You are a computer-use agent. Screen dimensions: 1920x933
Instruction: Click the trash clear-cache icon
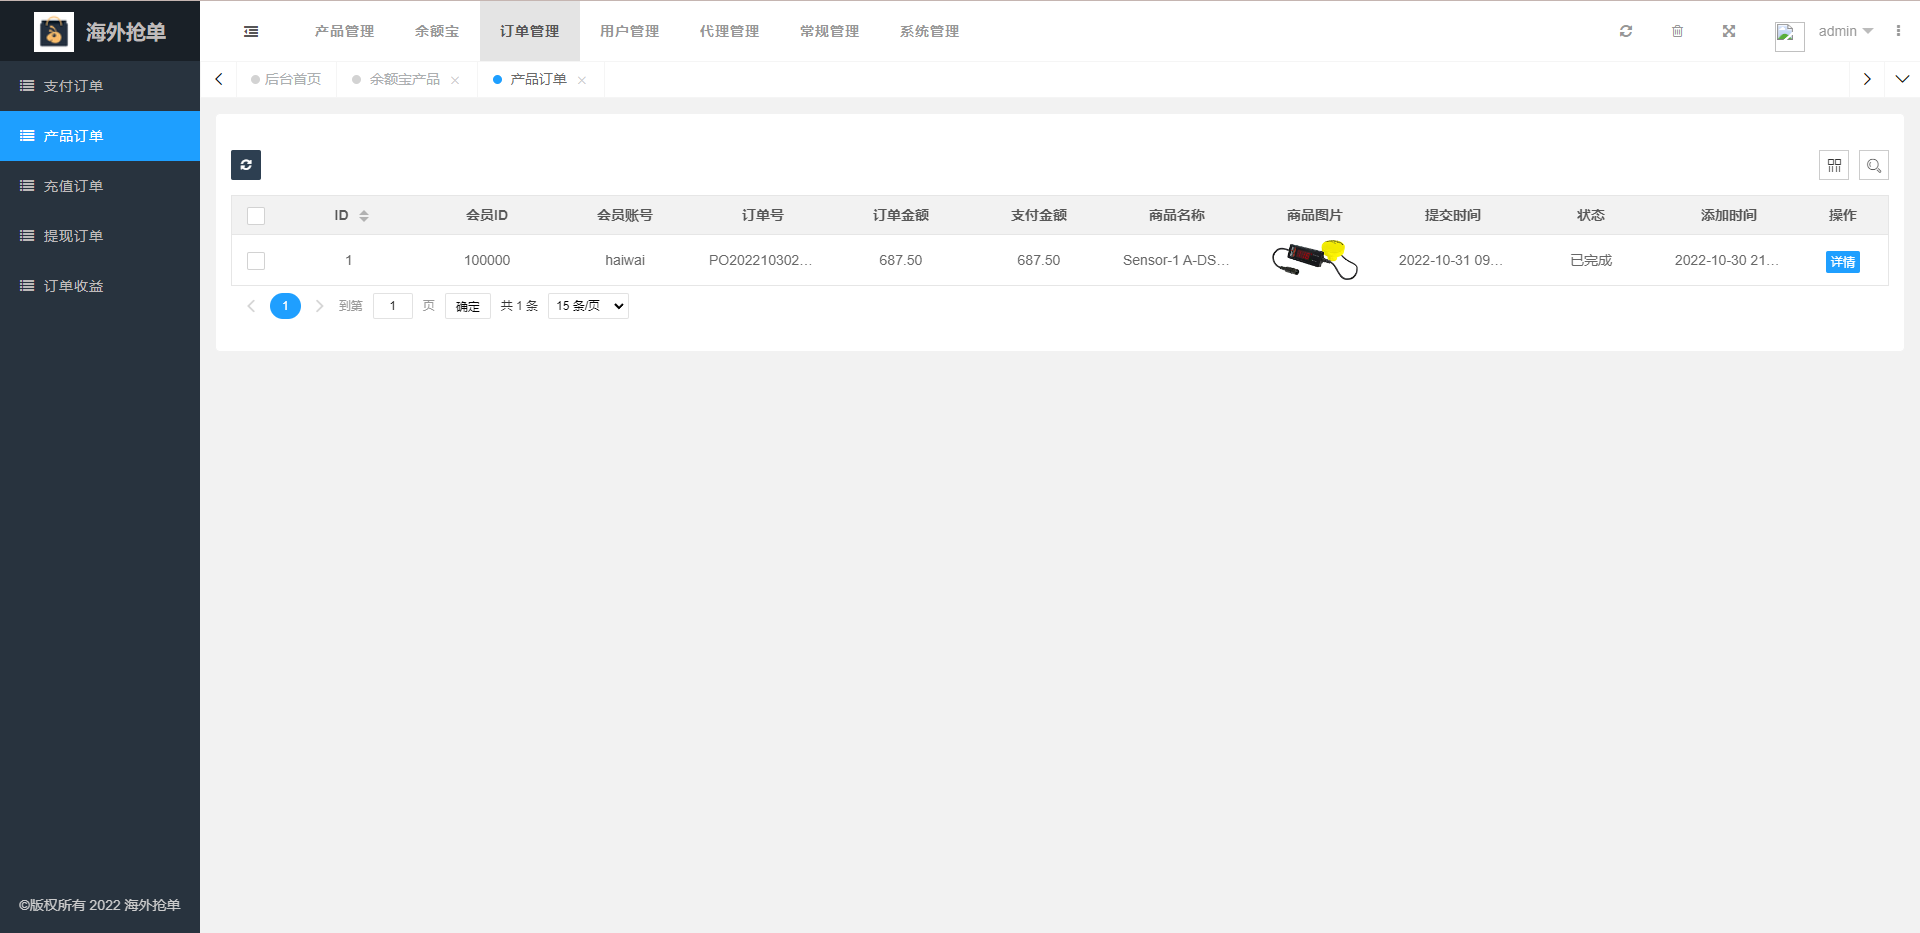(x=1678, y=30)
